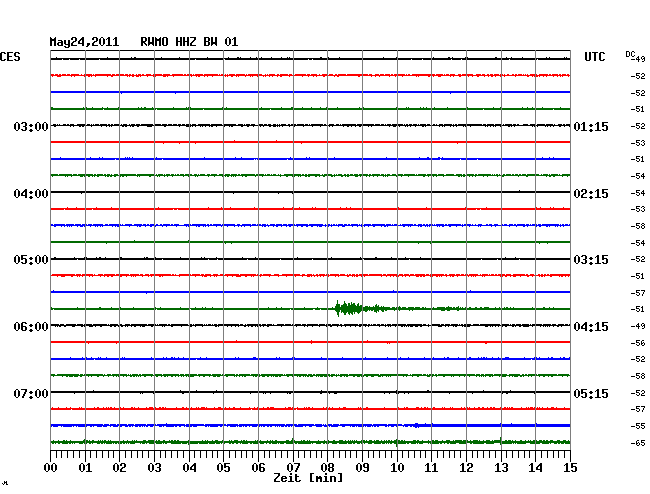This screenshot has width=650, height=494.
Task: Click minute tick label 11
Action: 431,467
